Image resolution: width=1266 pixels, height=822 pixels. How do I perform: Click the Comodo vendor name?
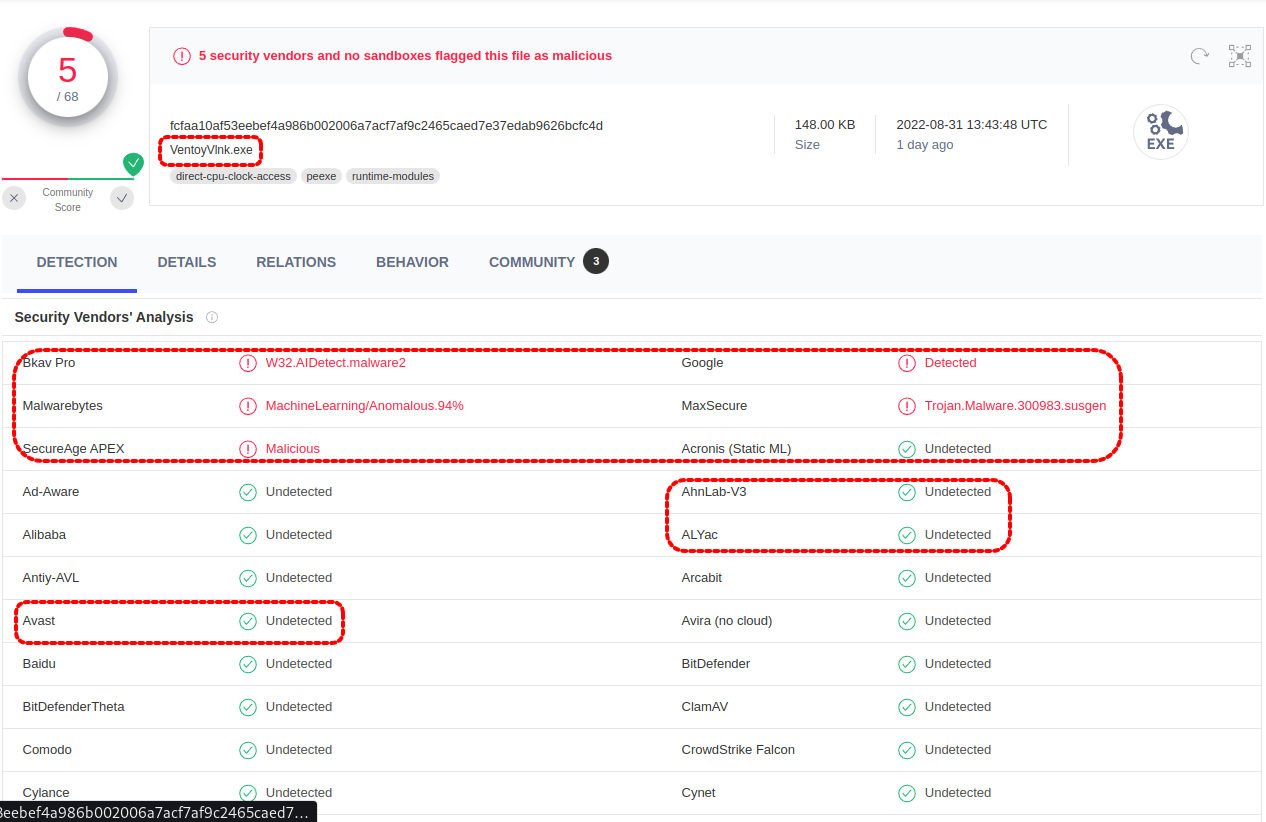47,750
